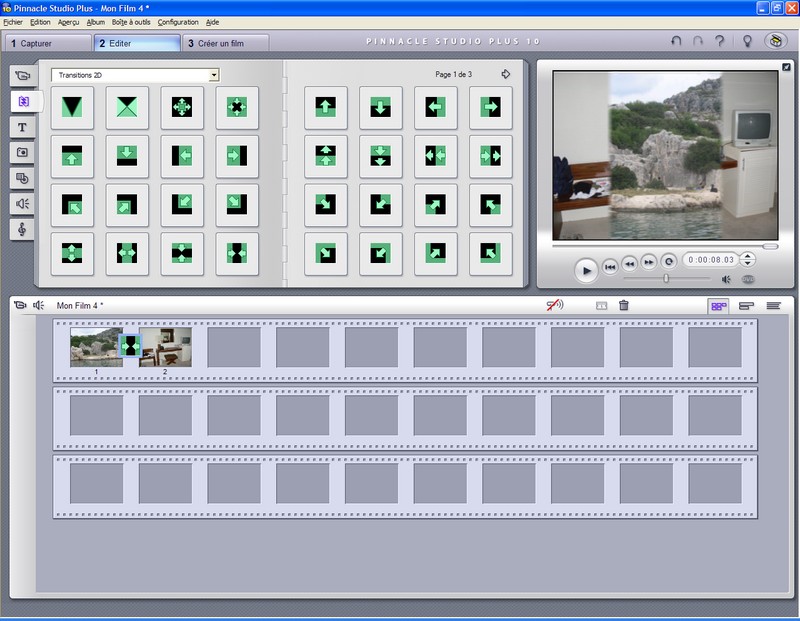Image resolution: width=800 pixels, height=621 pixels.
Task: Open the audio toolbox speaker icon
Action: coord(39,305)
